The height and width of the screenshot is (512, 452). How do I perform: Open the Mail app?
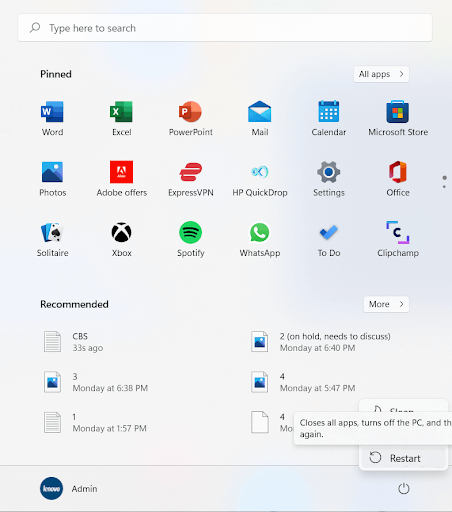click(x=260, y=118)
